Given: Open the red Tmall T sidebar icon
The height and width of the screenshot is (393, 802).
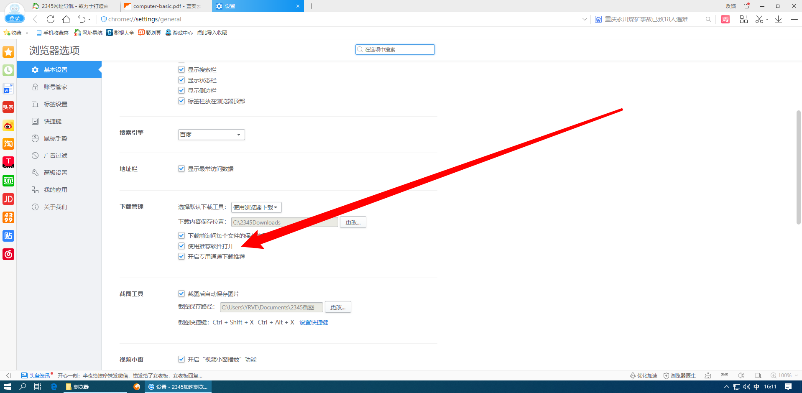Looking at the screenshot, I should pos(8,162).
